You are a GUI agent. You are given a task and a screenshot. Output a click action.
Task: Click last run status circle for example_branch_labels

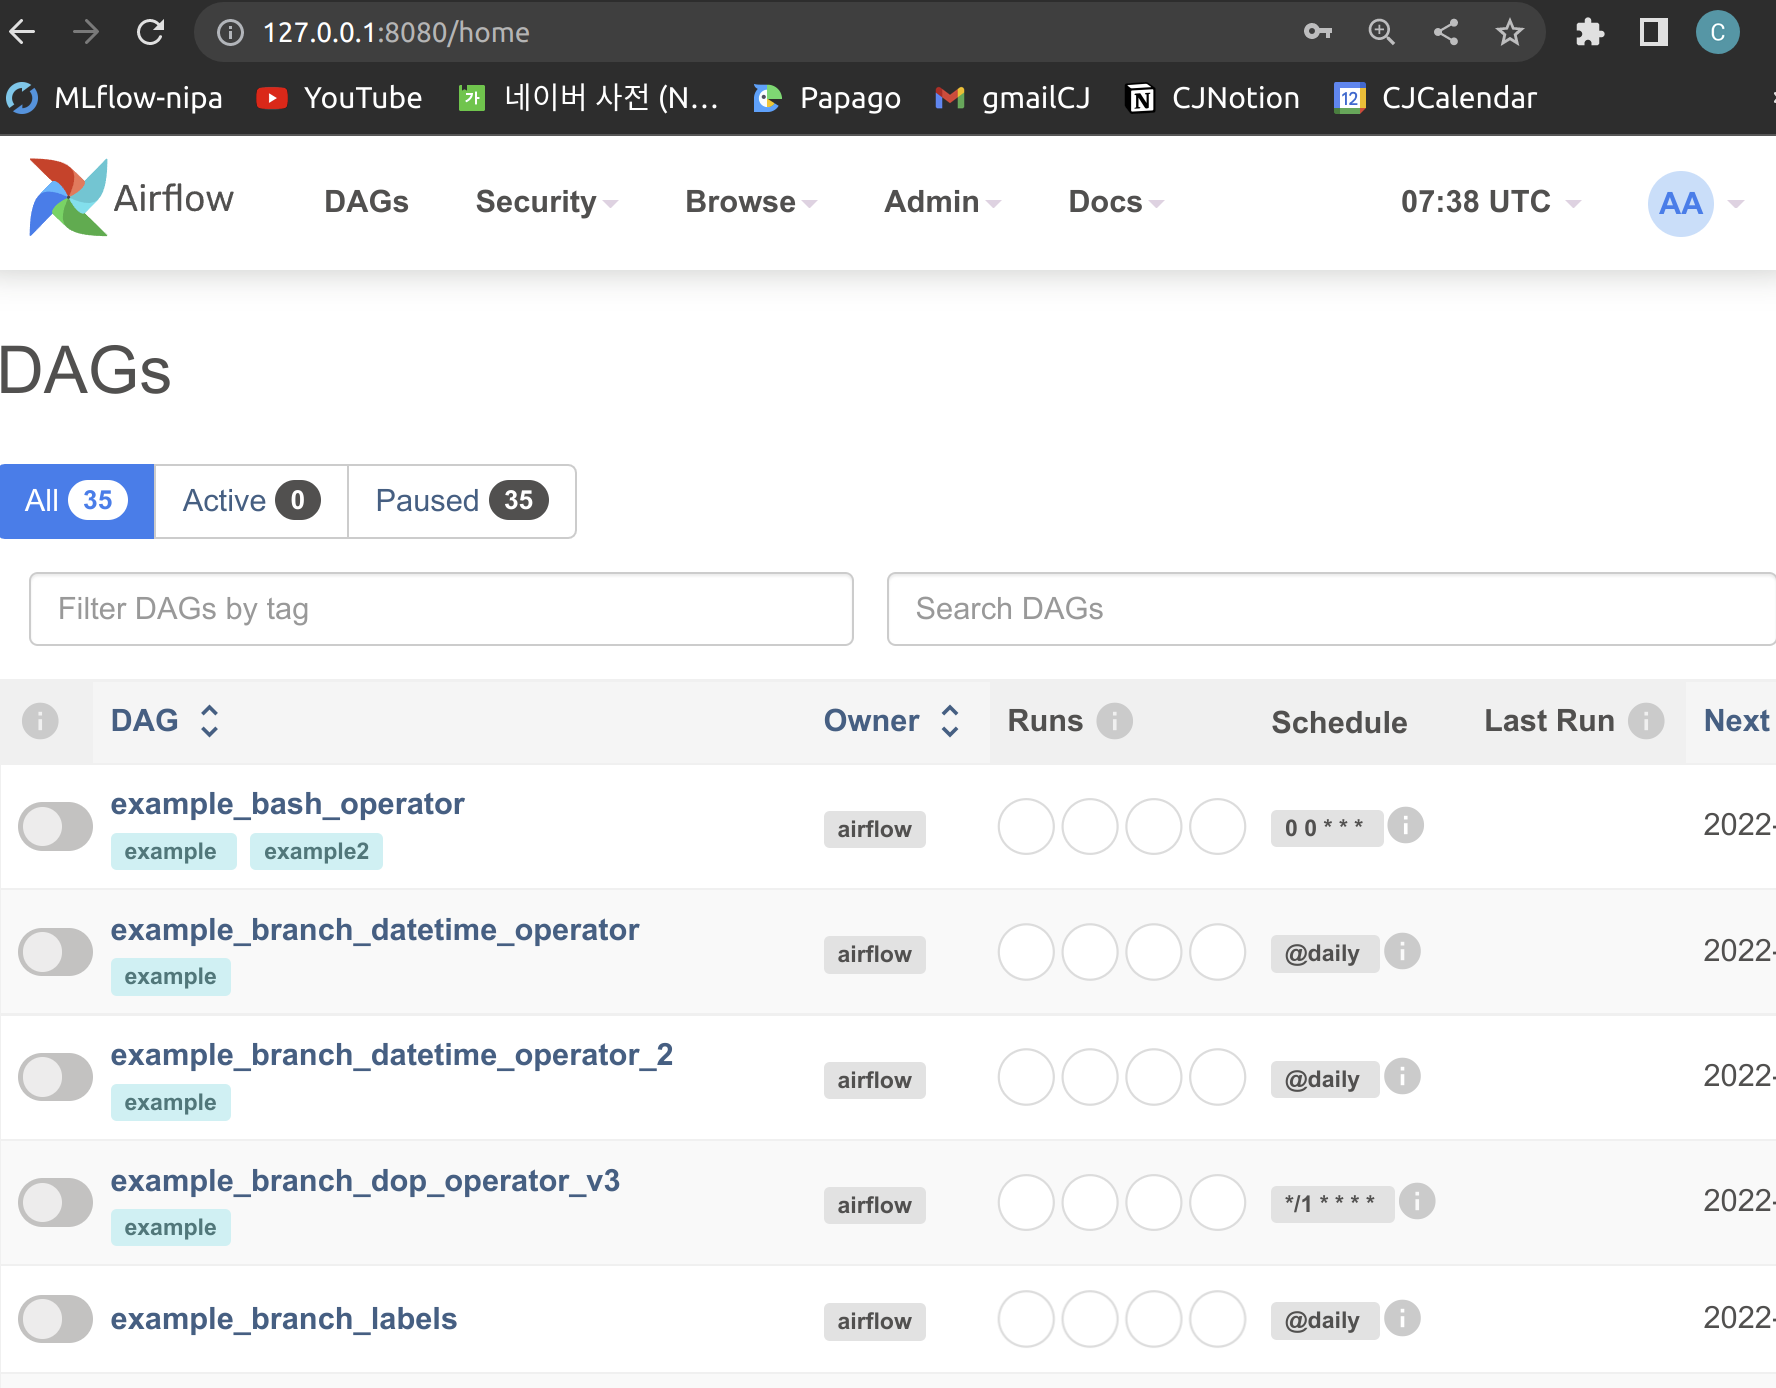pos(1218,1319)
